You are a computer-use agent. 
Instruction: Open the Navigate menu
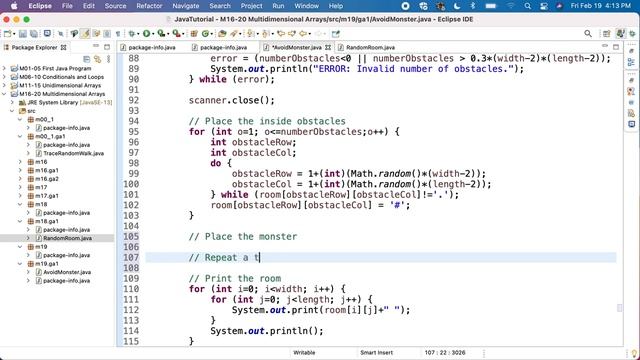pyautogui.click(x=186, y=6)
